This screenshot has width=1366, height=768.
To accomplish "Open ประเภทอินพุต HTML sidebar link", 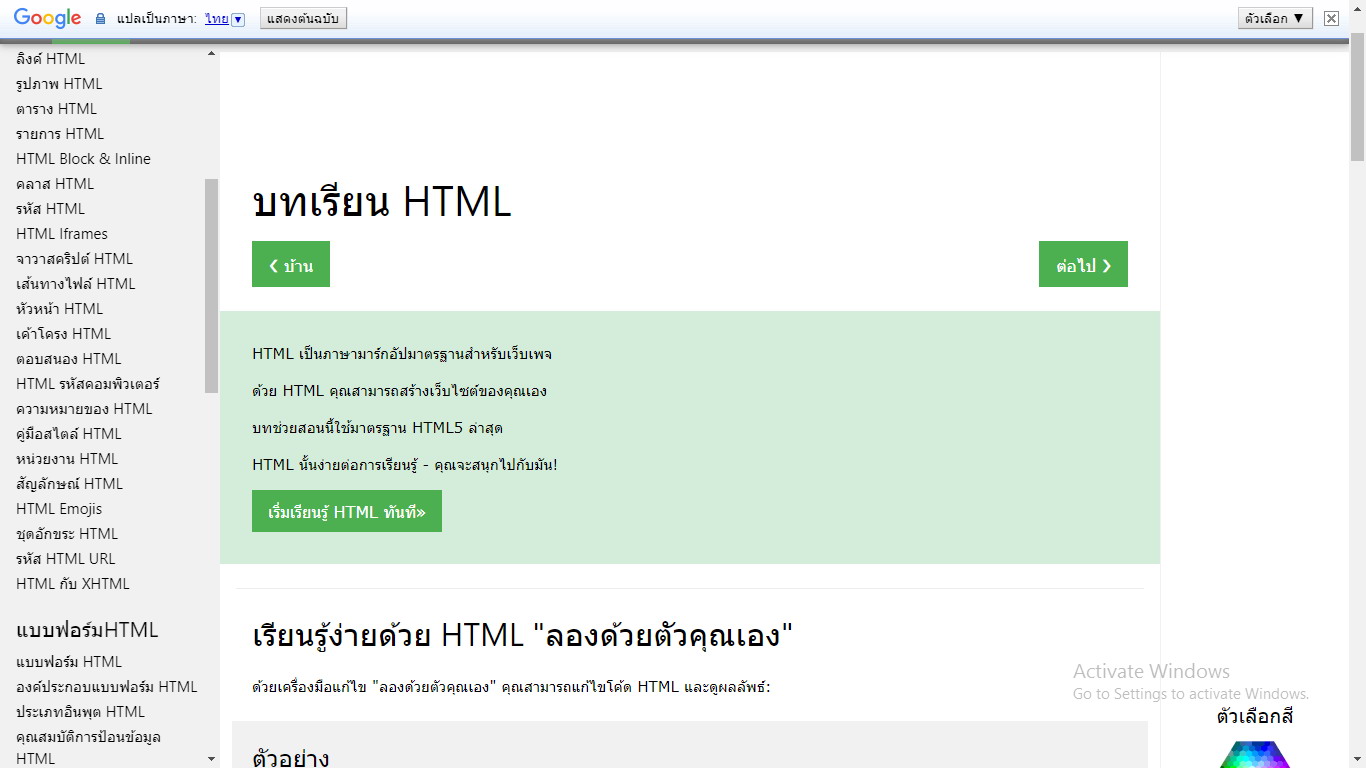I will click(x=80, y=712).
